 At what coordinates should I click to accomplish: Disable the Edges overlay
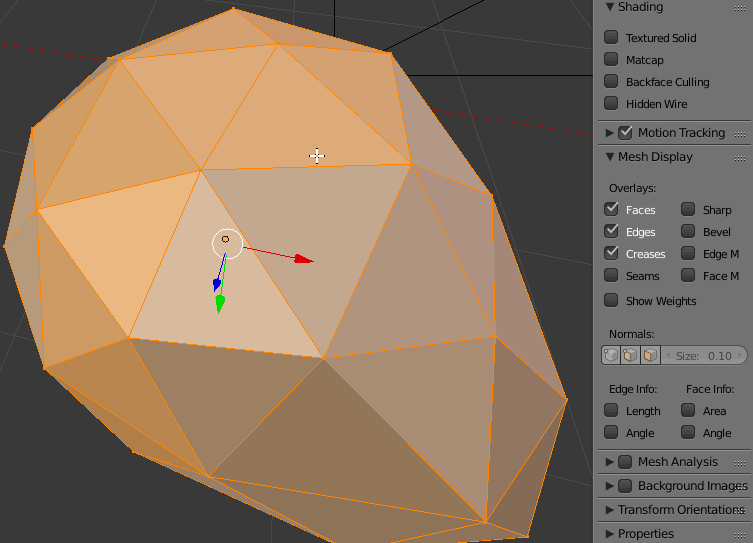611,231
